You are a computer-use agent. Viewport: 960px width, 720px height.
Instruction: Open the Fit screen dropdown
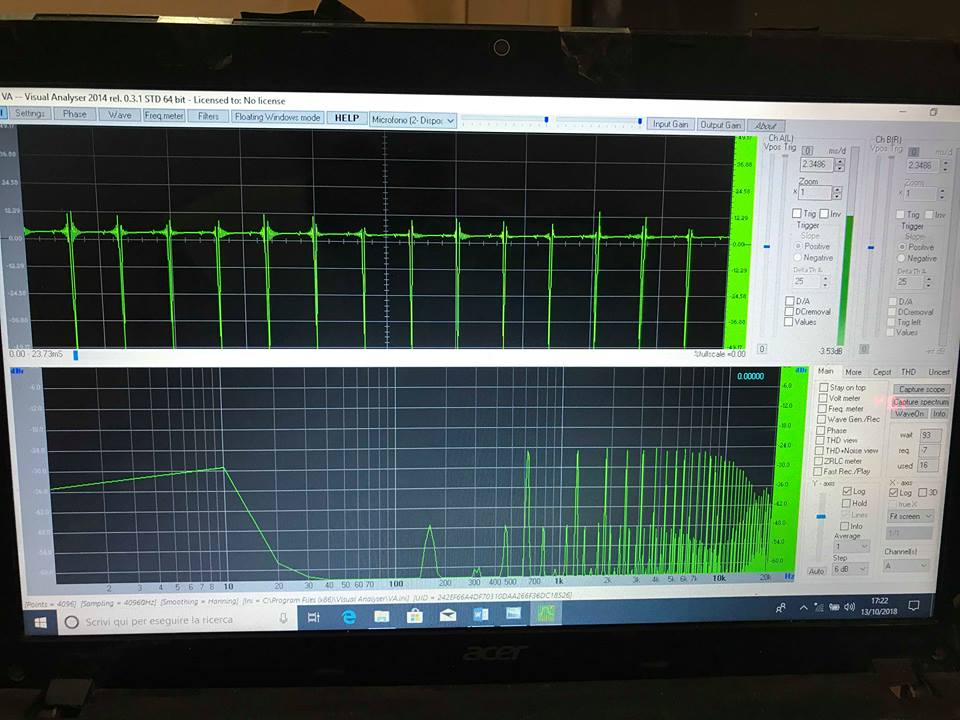(911, 516)
